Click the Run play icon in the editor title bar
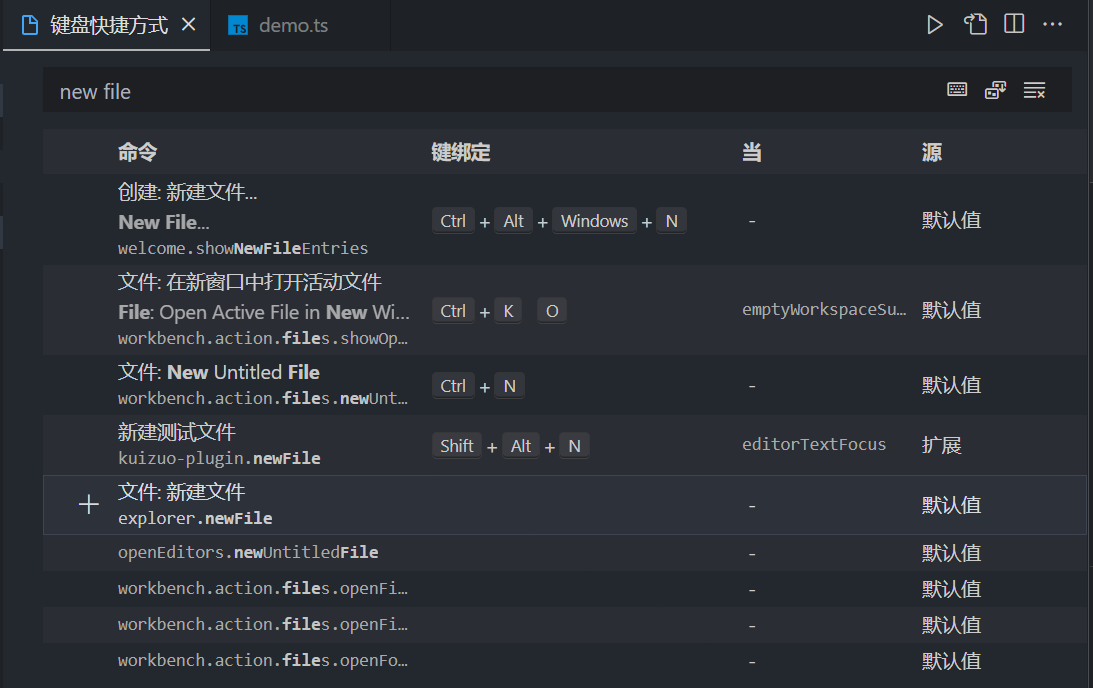 click(935, 25)
